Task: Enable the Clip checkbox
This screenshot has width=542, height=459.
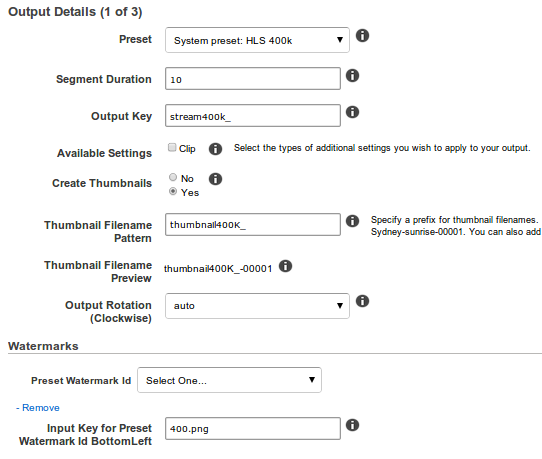Action: click(172, 148)
